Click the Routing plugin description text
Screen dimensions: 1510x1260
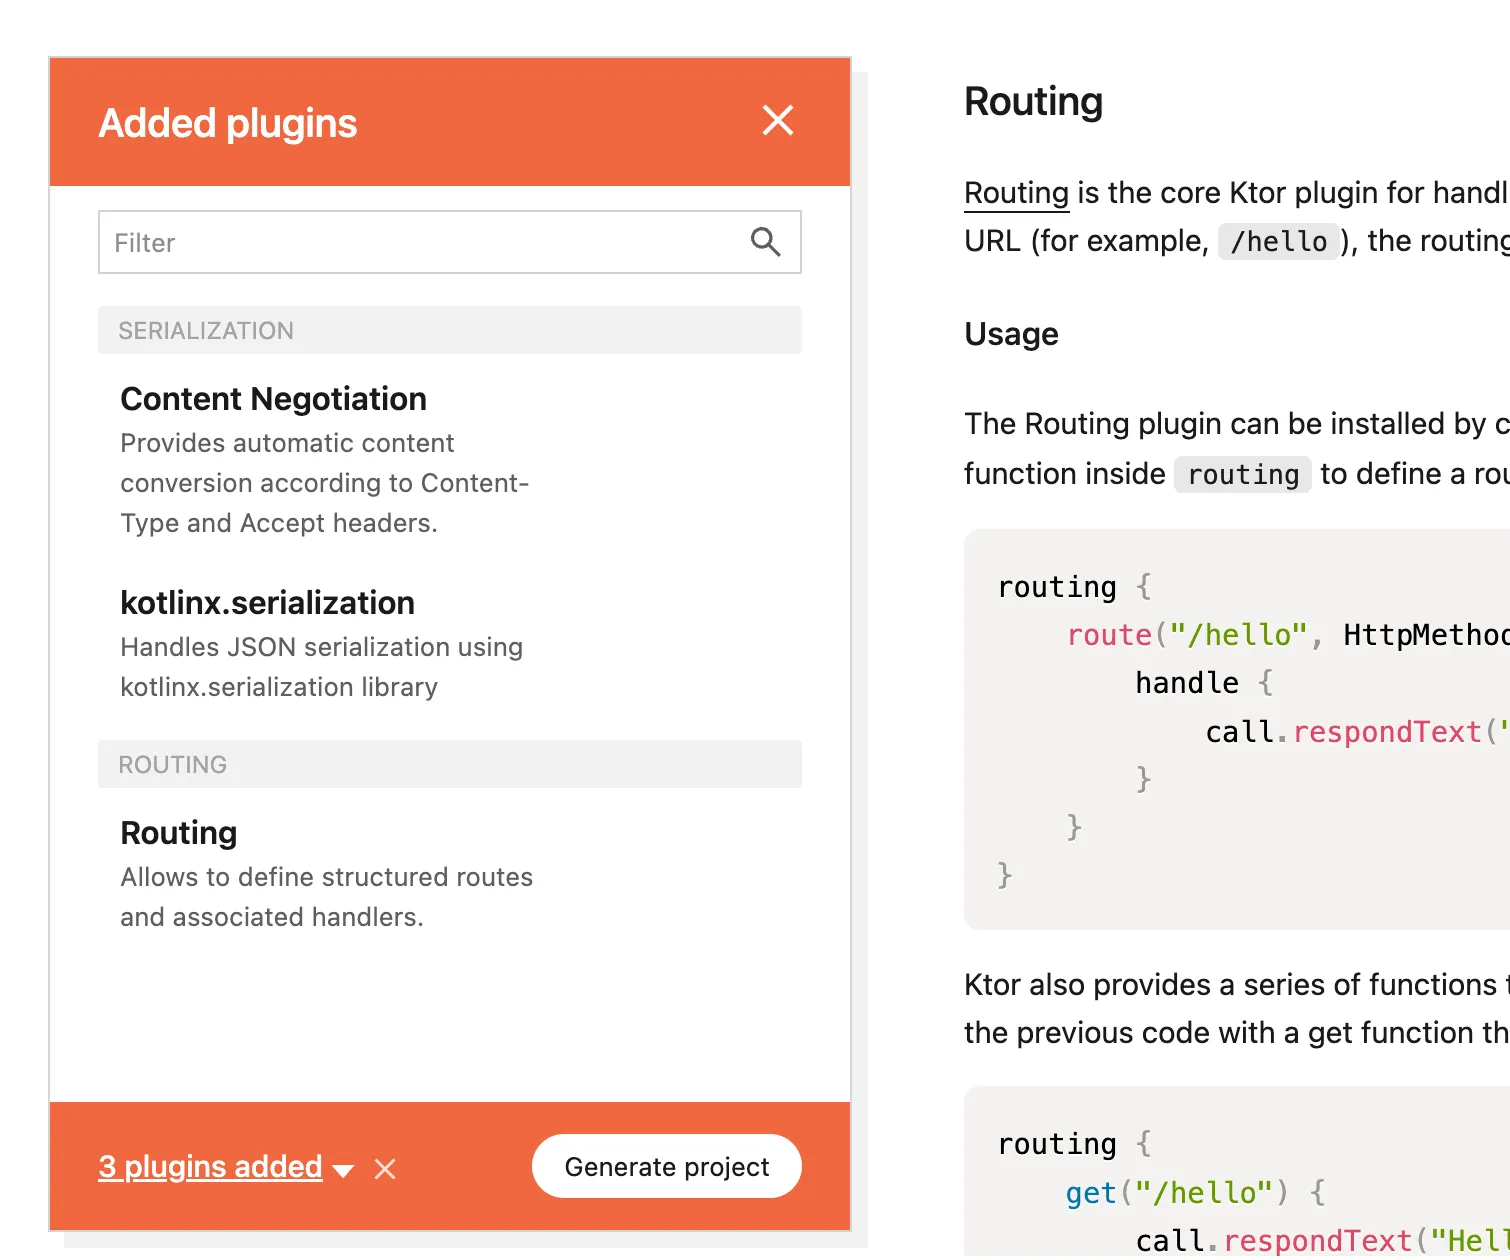[326, 897]
